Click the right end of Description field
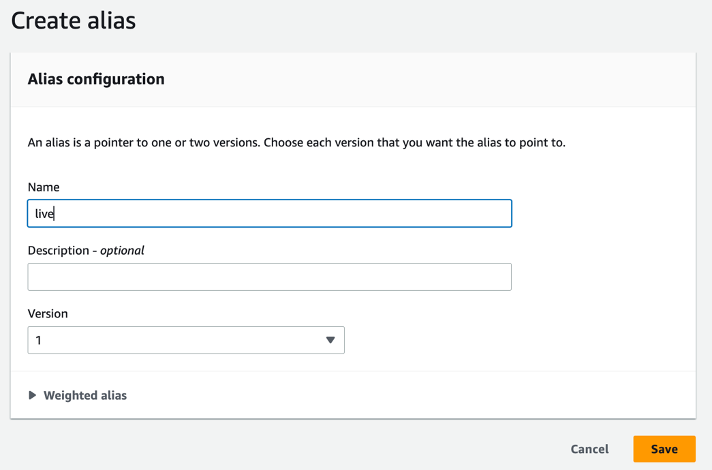 click(490, 277)
